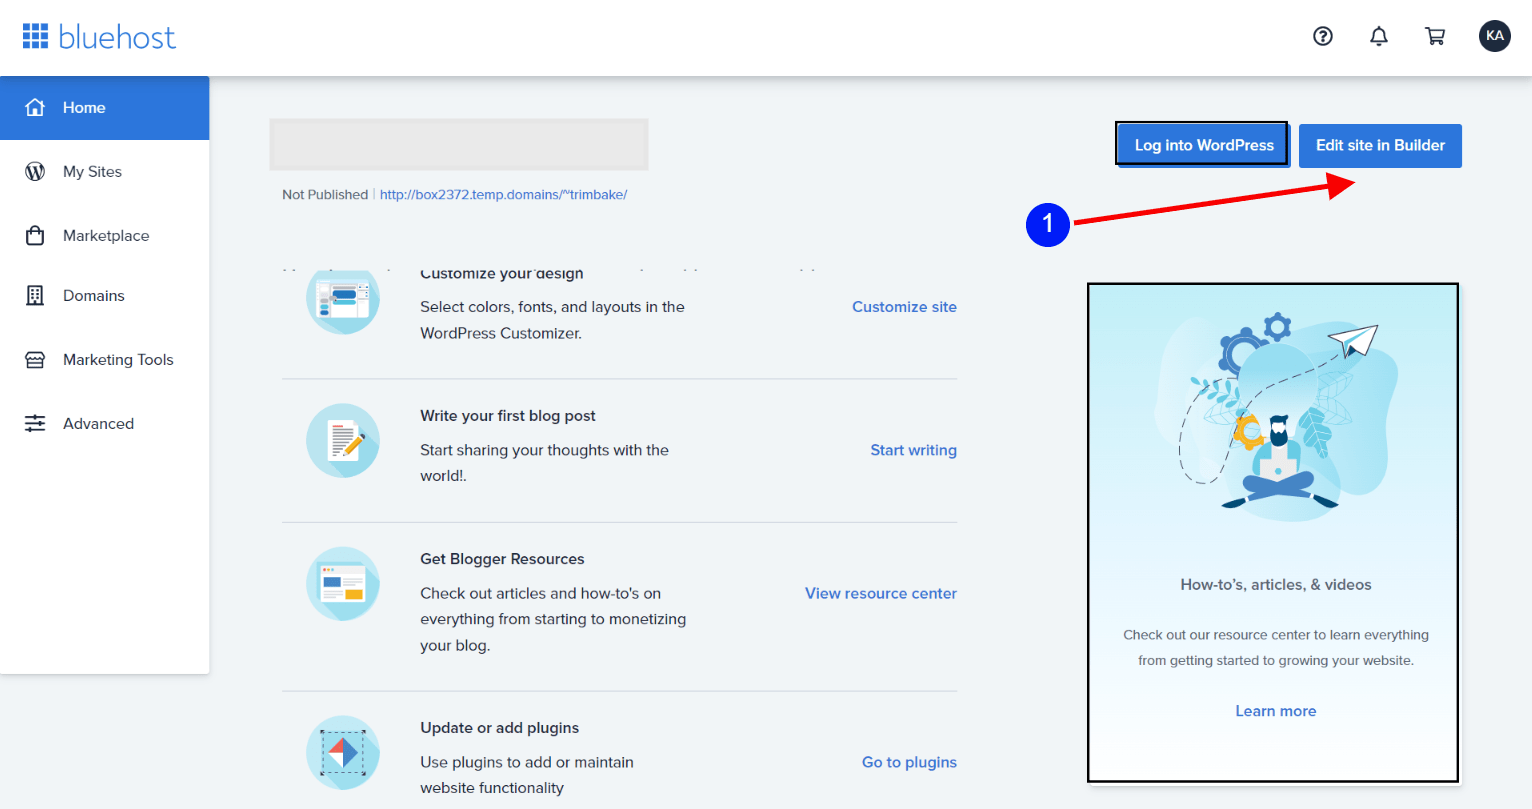
Task: Click the Go to plugins link
Action: click(909, 762)
